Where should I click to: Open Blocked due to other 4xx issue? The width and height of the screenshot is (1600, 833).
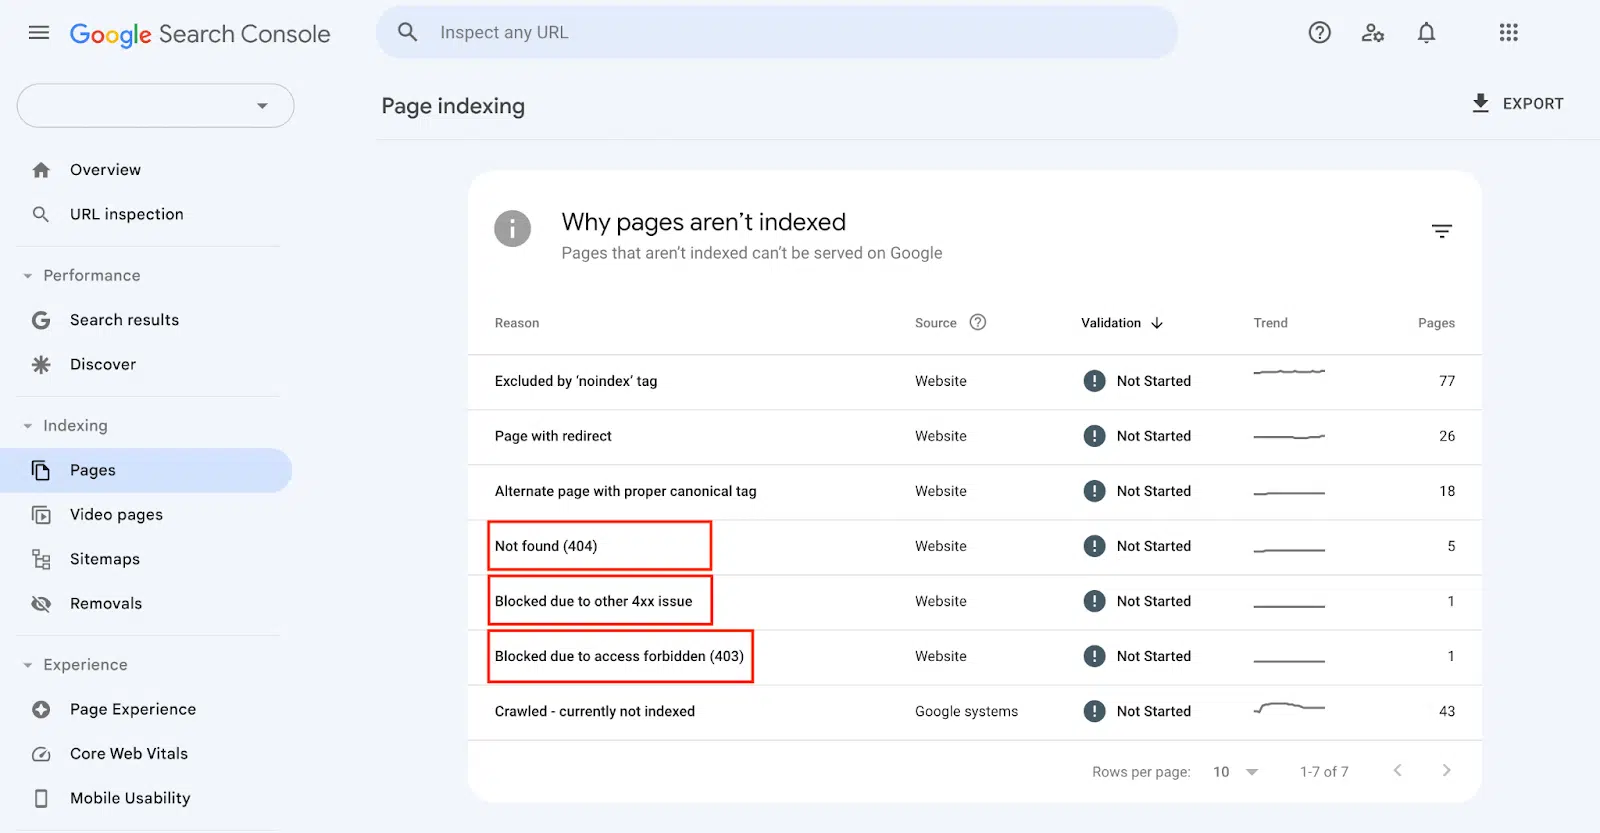[x=593, y=601]
